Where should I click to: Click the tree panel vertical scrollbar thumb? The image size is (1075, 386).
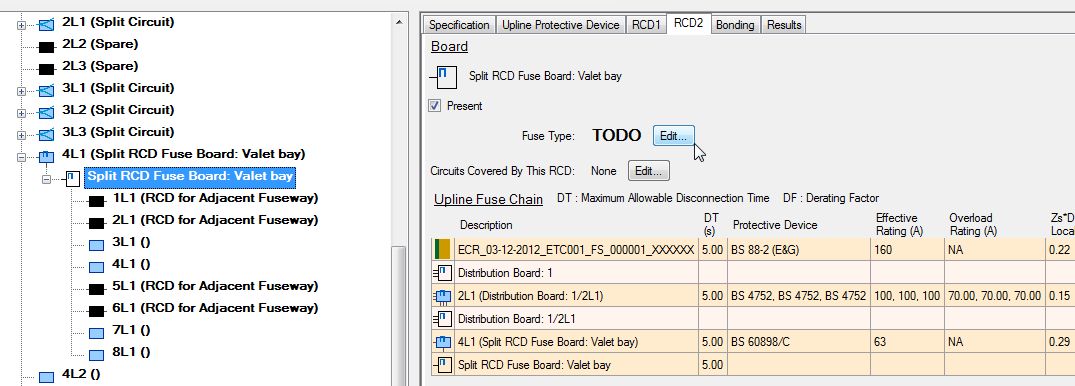(x=399, y=315)
